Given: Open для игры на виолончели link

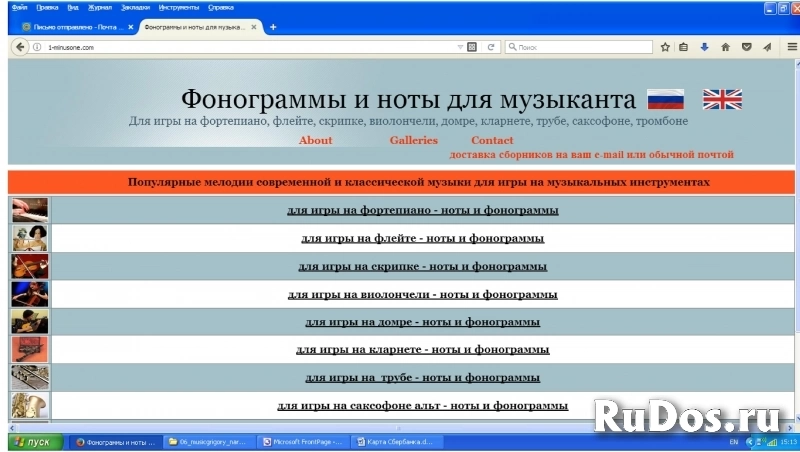Looking at the screenshot, I should click(422, 294).
